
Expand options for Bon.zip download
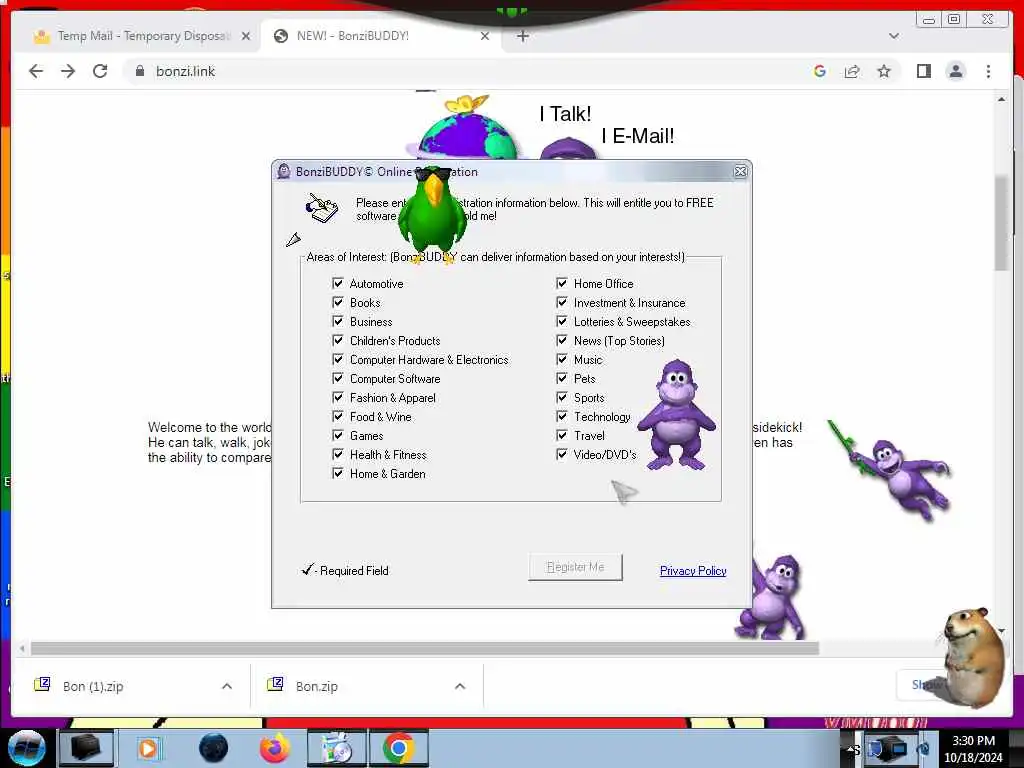pos(460,686)
